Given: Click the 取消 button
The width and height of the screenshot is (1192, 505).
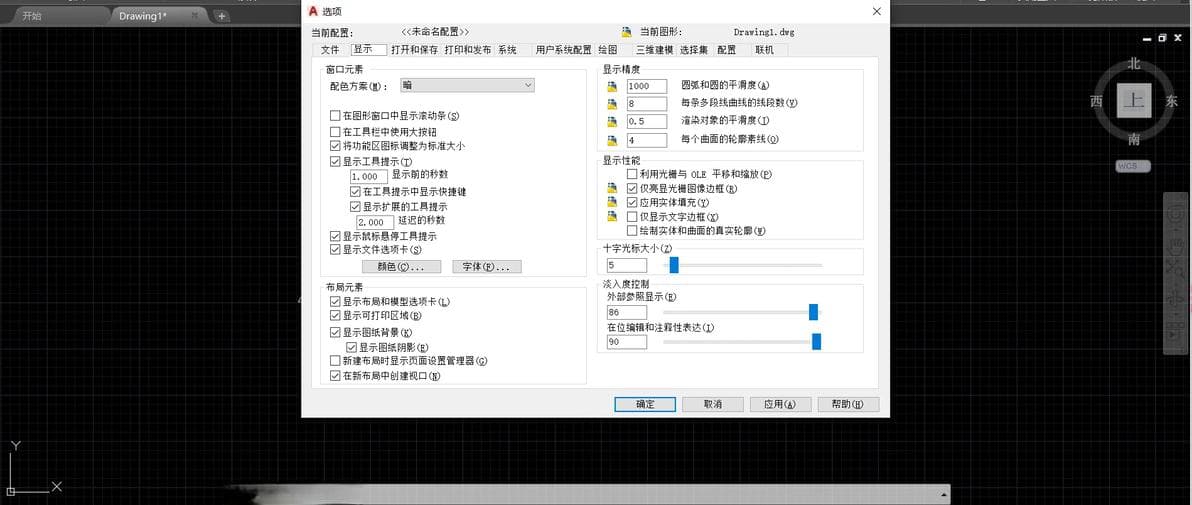Looking at the screenshot, I should tap(712, 405).
